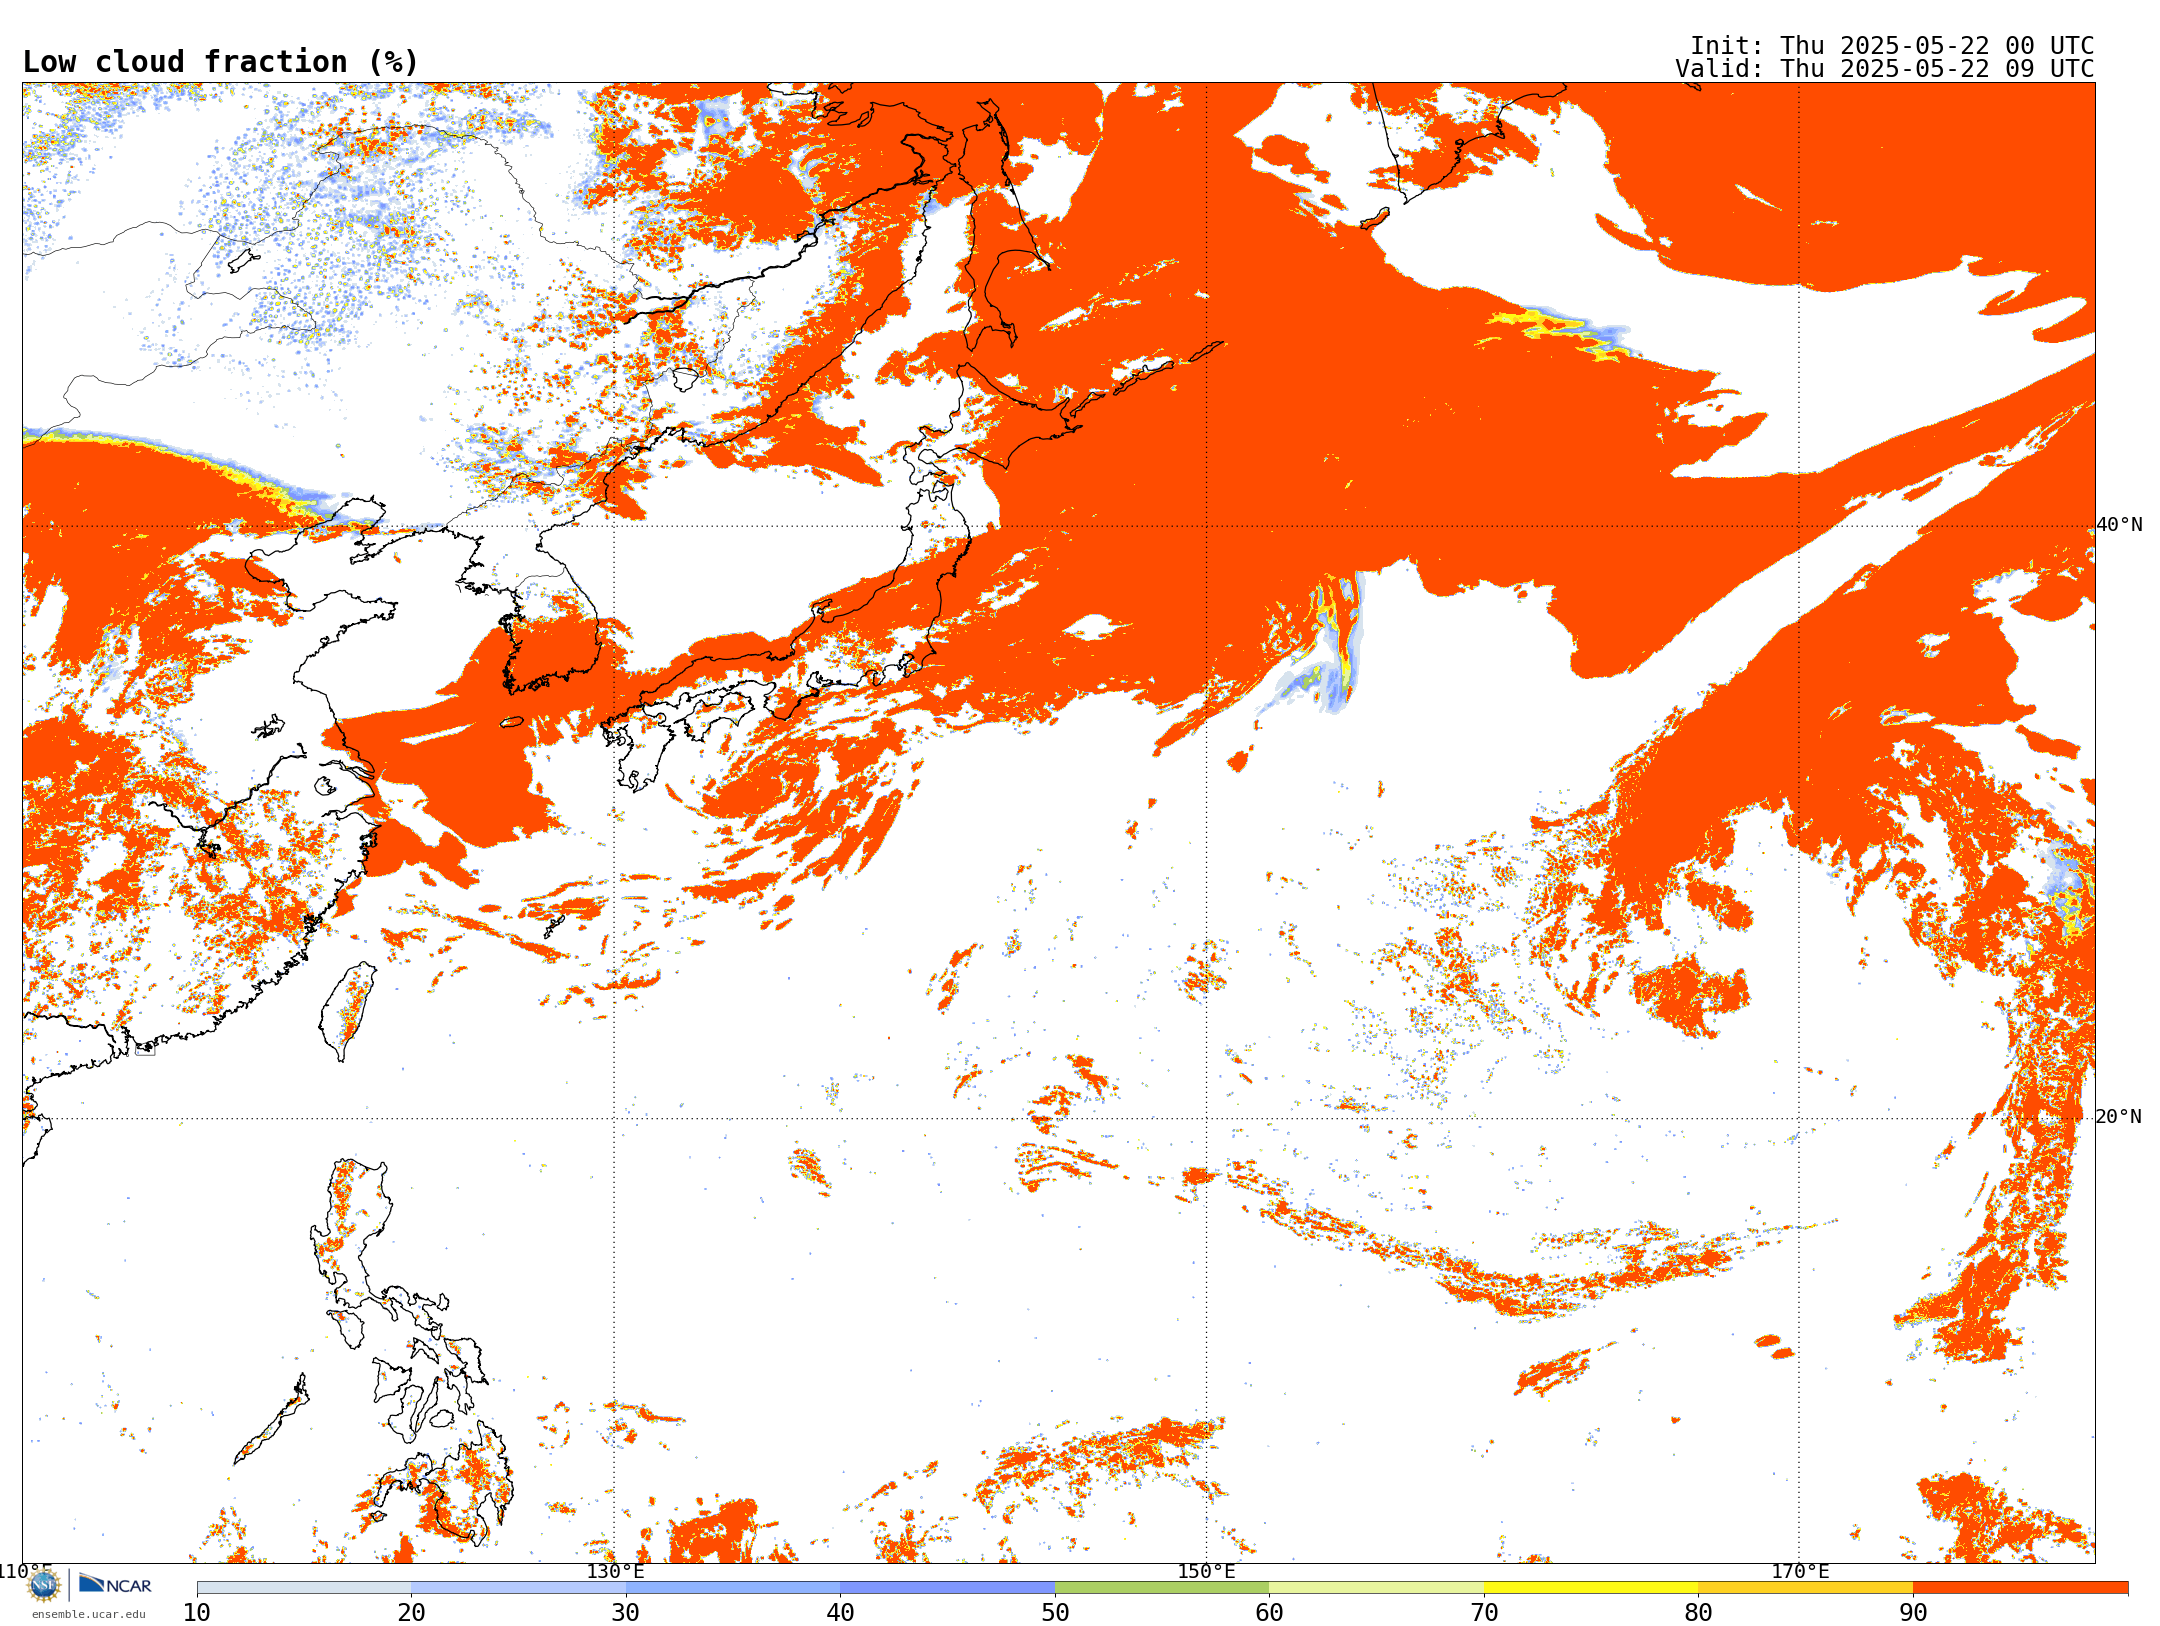Pick the 50-60 green colorbar segment
The image size is (2160, 1626).
coord(1162,1588)
